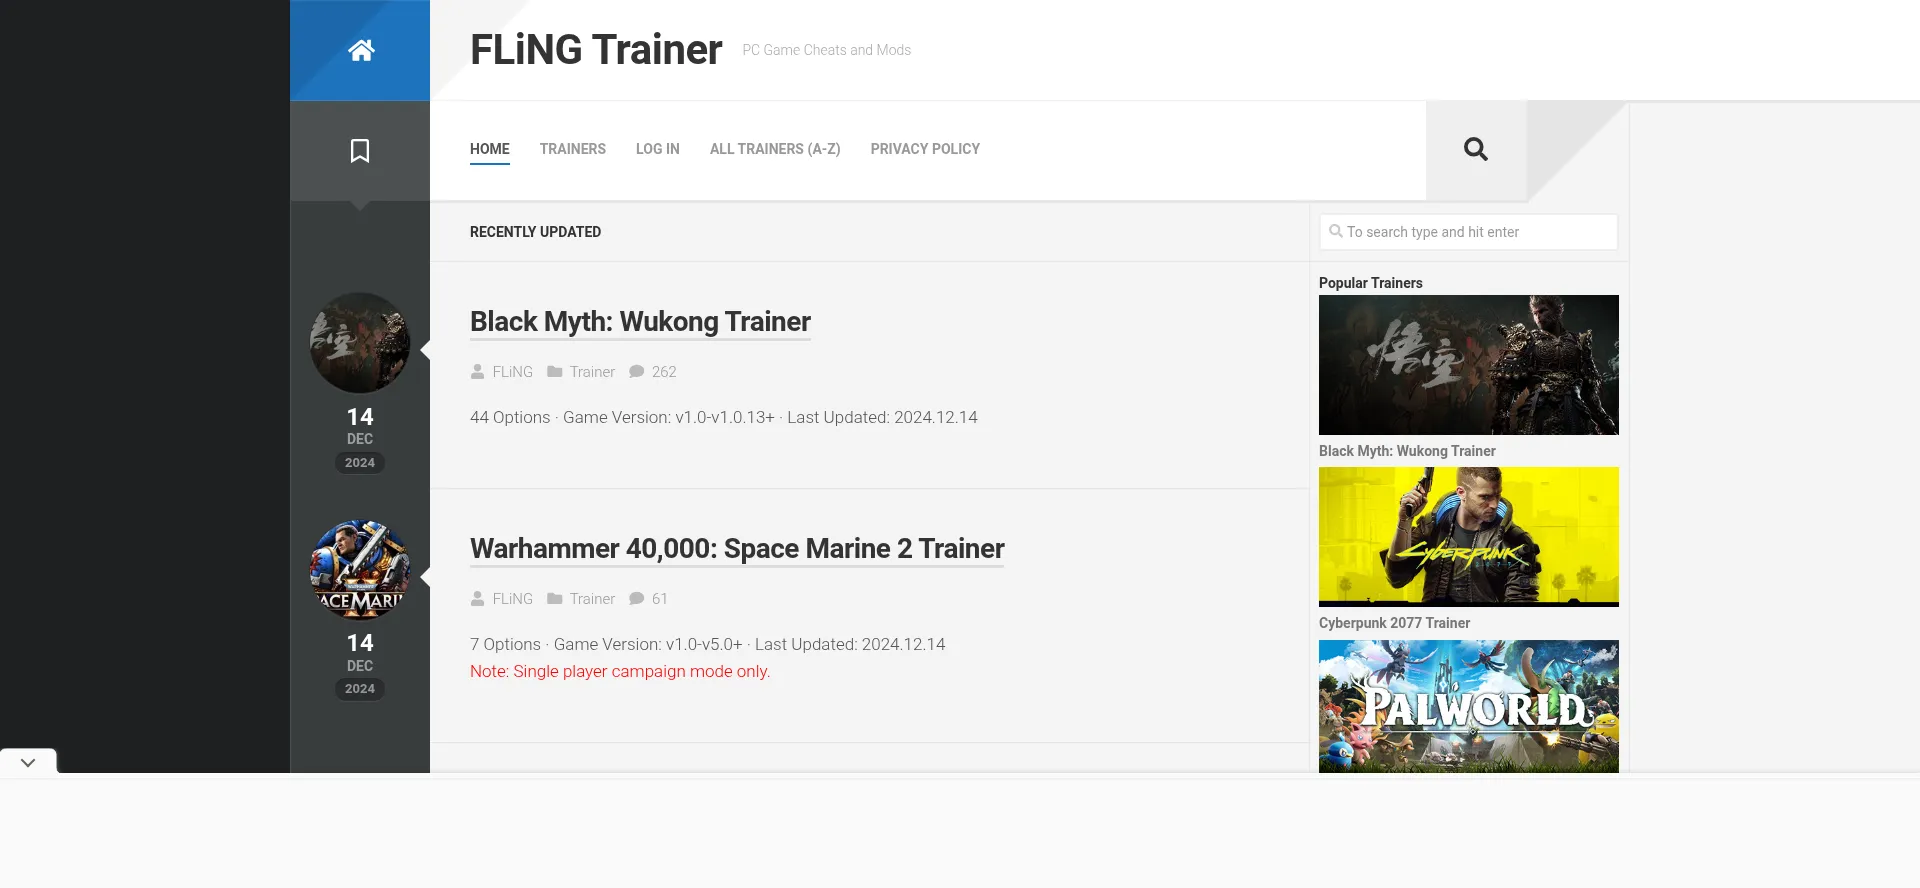Click the FLiNG Trainer site title
This screenshot has width=1920, height=888.
point(596,50)
